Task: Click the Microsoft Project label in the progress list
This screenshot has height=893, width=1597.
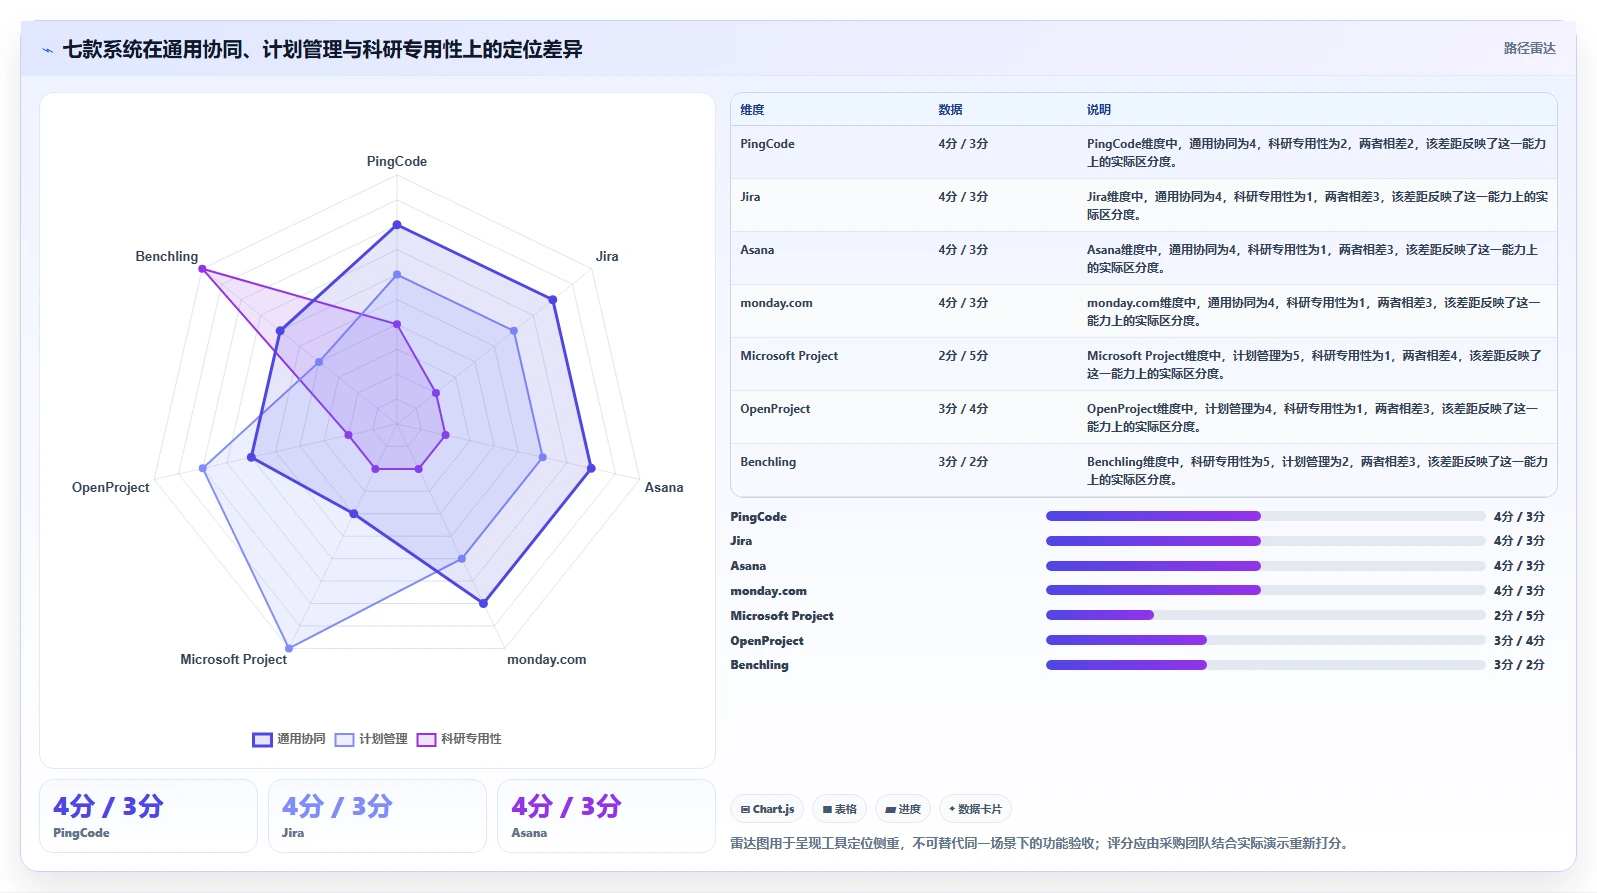Action: coord(782,616)
